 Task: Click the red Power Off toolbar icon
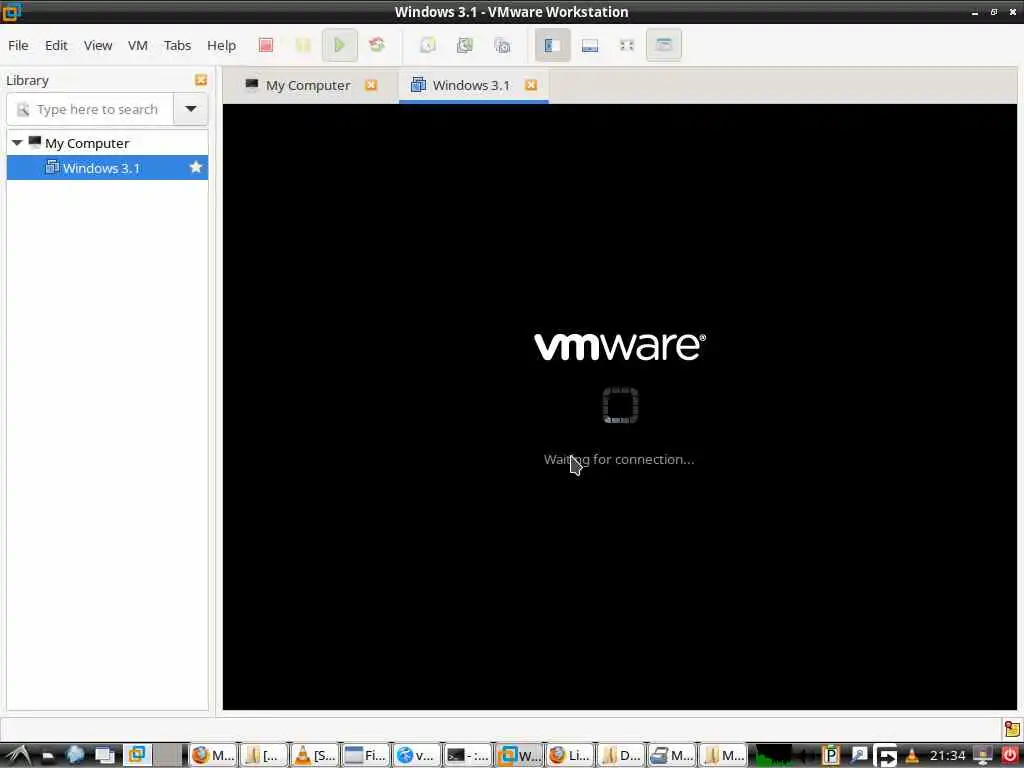(x=265, y=45)
